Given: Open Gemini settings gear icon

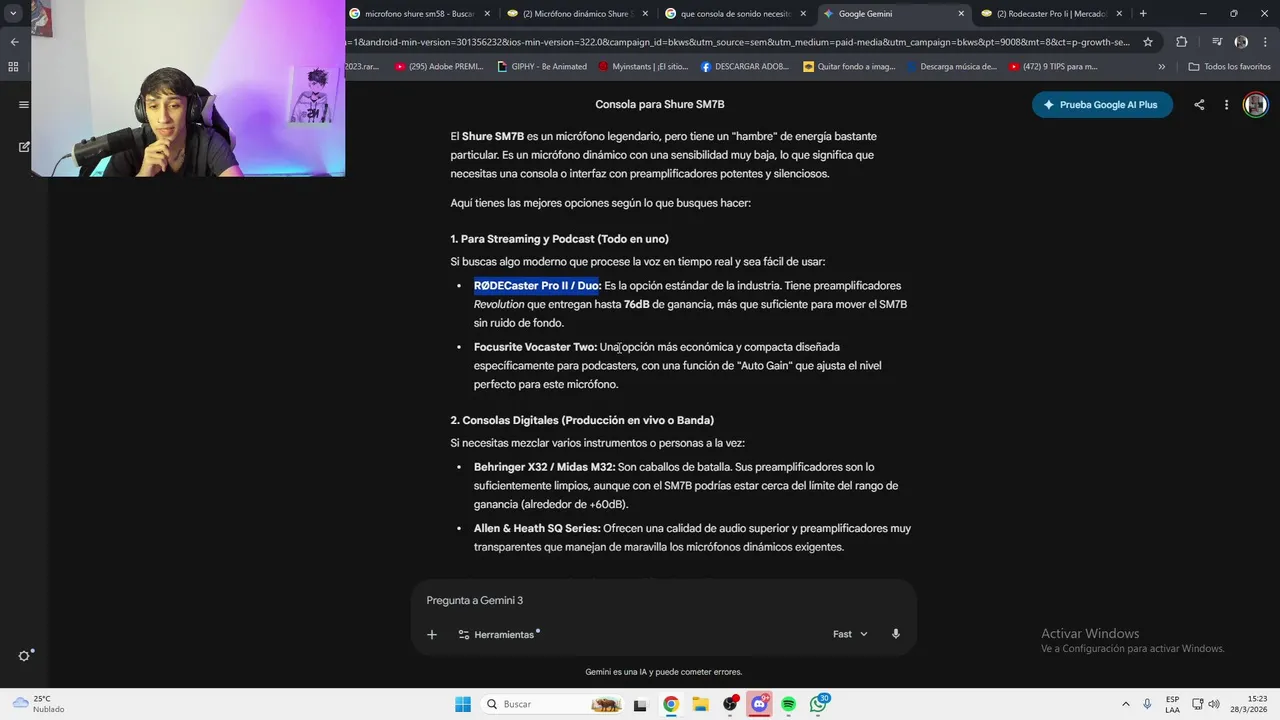Looking at the screenshot, I should pyautogui.click(x=24, y=656).
